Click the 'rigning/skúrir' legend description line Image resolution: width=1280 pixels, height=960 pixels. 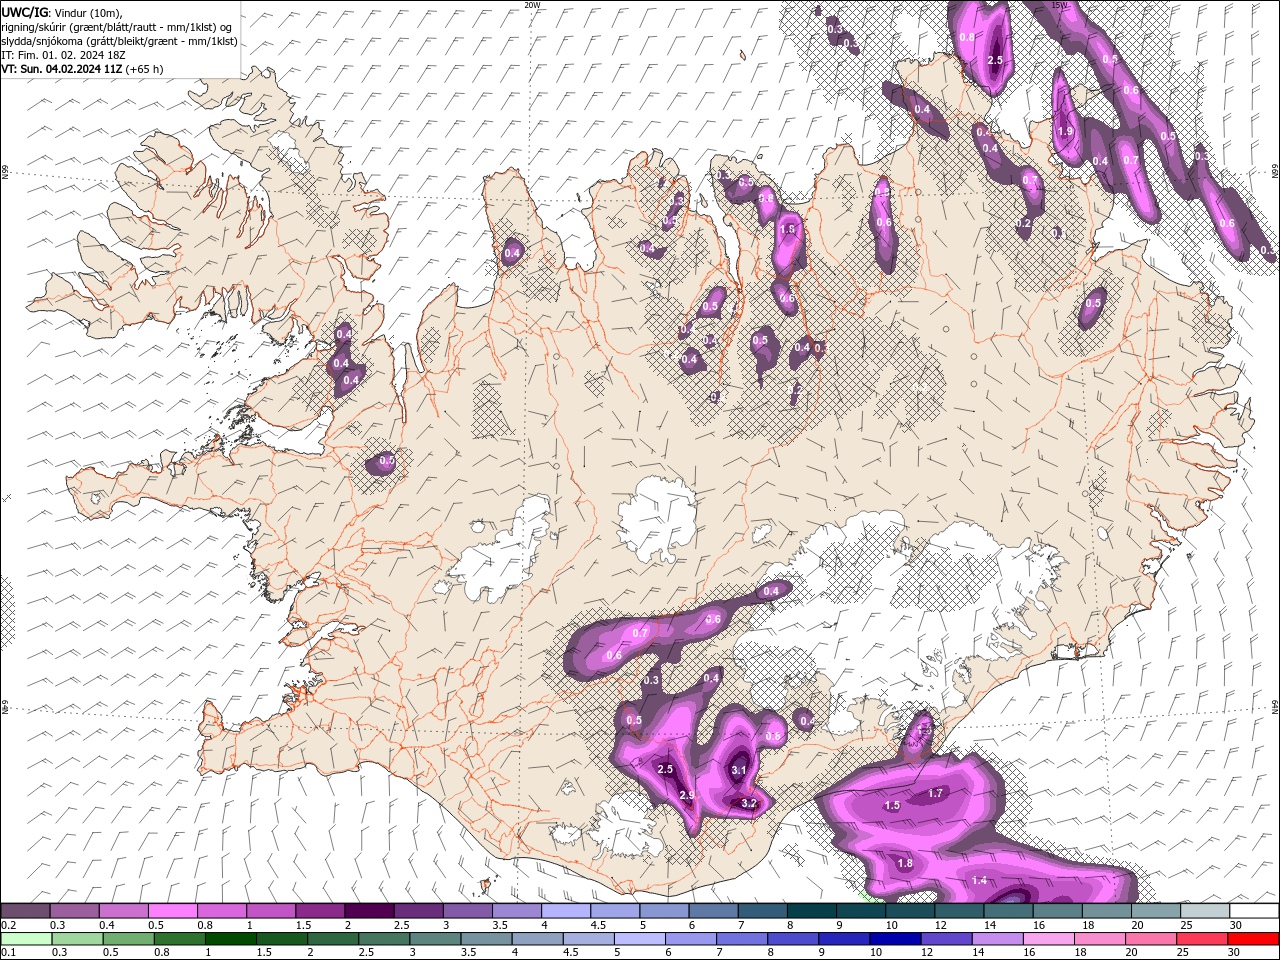click(x=117, y=27)
